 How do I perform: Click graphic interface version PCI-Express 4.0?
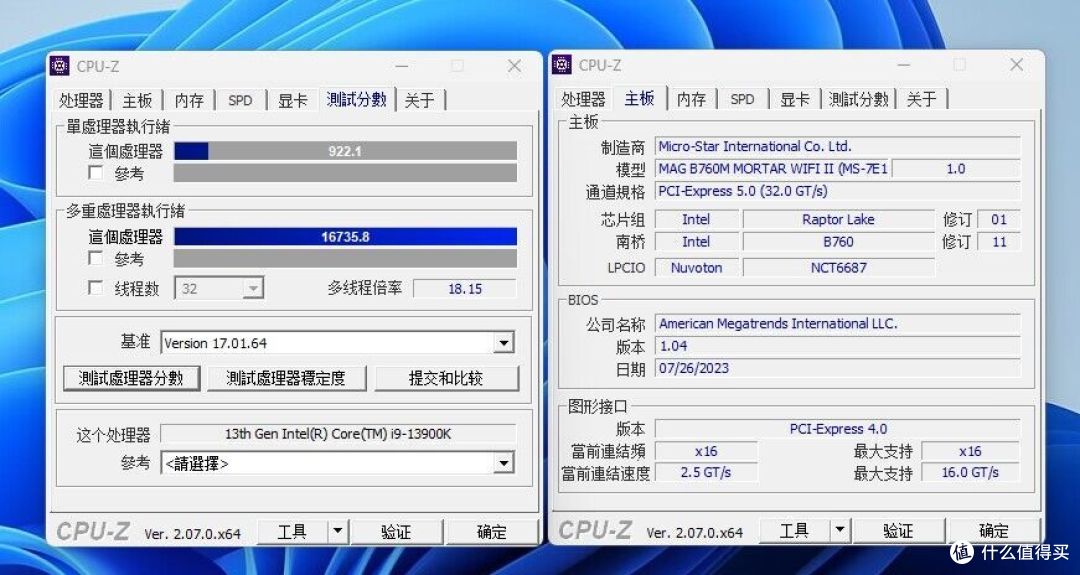(837, 429)
